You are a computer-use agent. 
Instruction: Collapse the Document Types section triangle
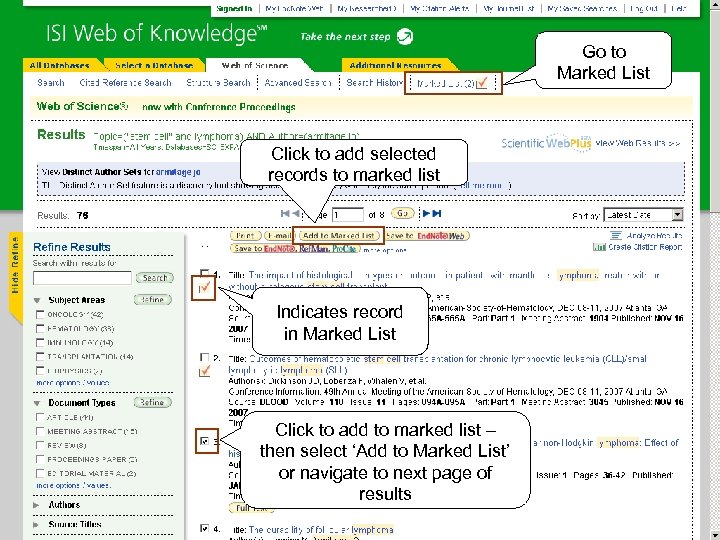click(37, 403)
